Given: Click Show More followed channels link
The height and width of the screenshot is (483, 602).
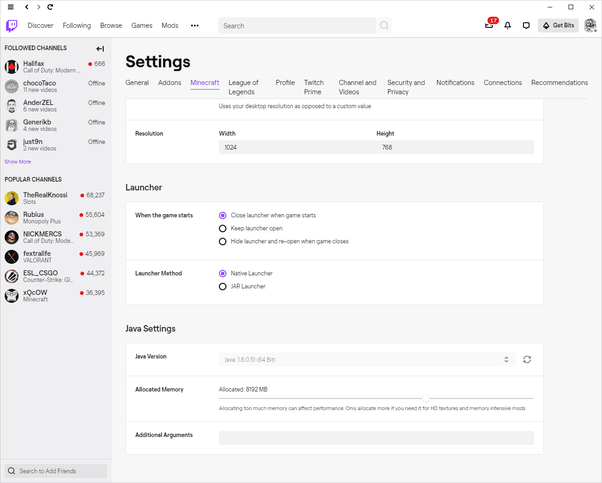Looking at the screenshot, I should tap(18, 162).
